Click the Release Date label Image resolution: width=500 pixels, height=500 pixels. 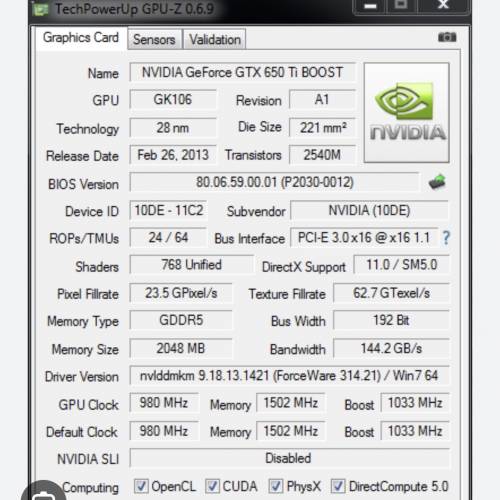82,156
